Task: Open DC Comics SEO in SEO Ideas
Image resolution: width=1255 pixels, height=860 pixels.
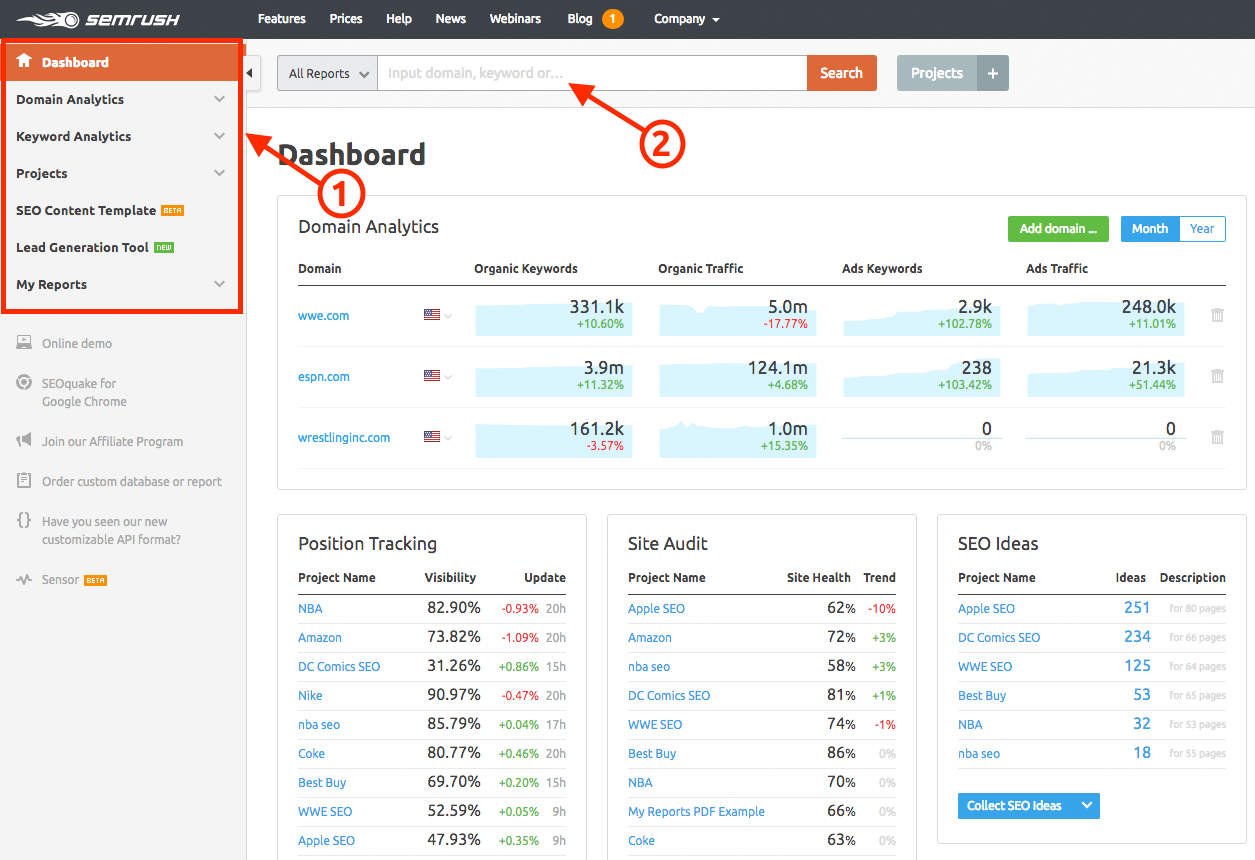Action: coord(999,637)
